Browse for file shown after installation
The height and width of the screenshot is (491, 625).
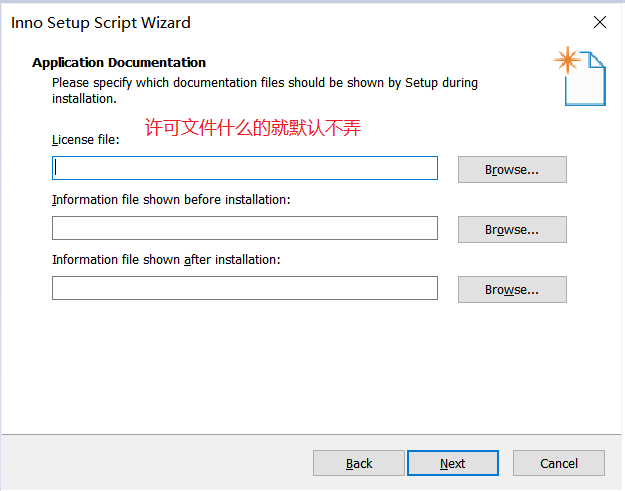[512, 289]
